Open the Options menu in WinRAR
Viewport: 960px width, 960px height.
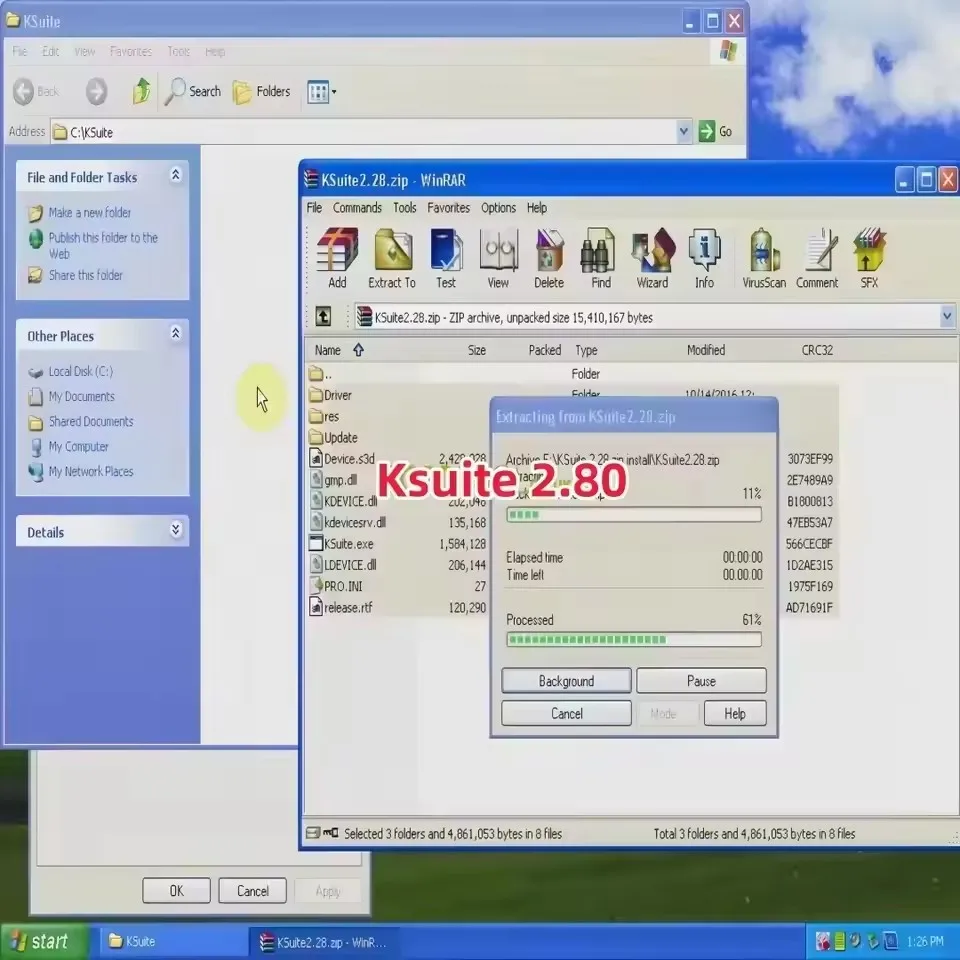point(498,208)
